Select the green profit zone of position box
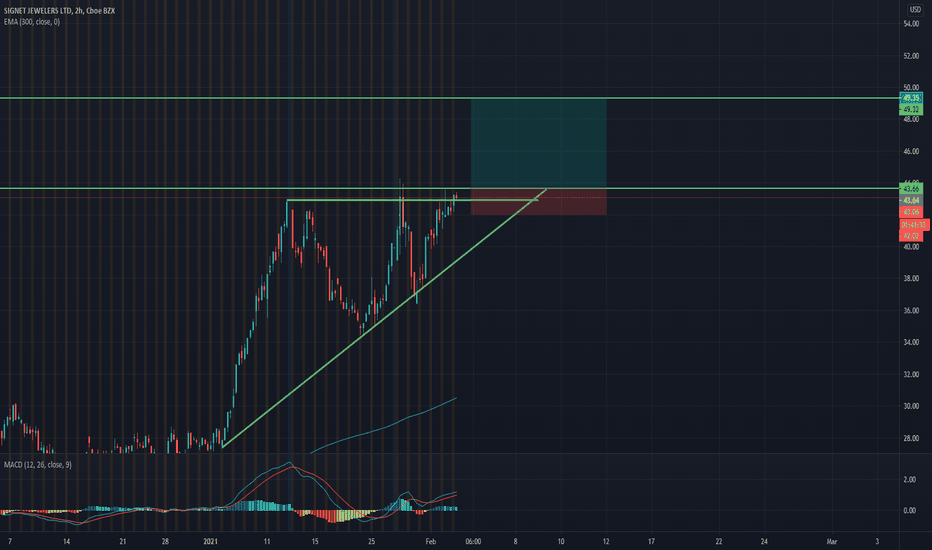Image resolution: width=932 pixels, height=550 pixels. point(539,143)
